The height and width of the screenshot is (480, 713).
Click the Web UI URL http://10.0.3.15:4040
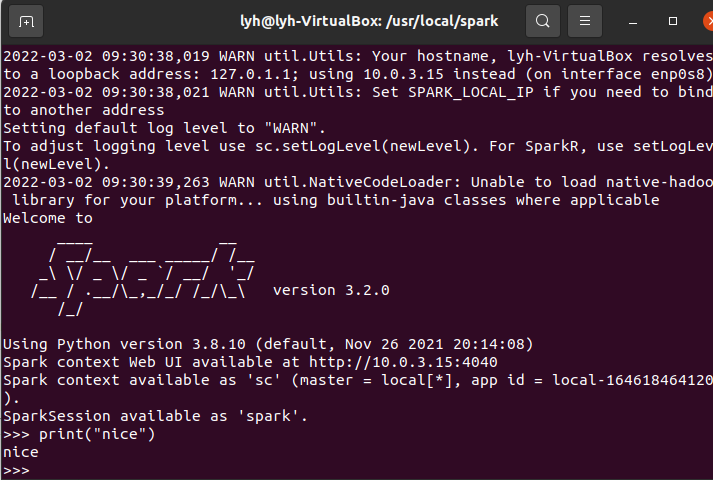pos(403,362)
